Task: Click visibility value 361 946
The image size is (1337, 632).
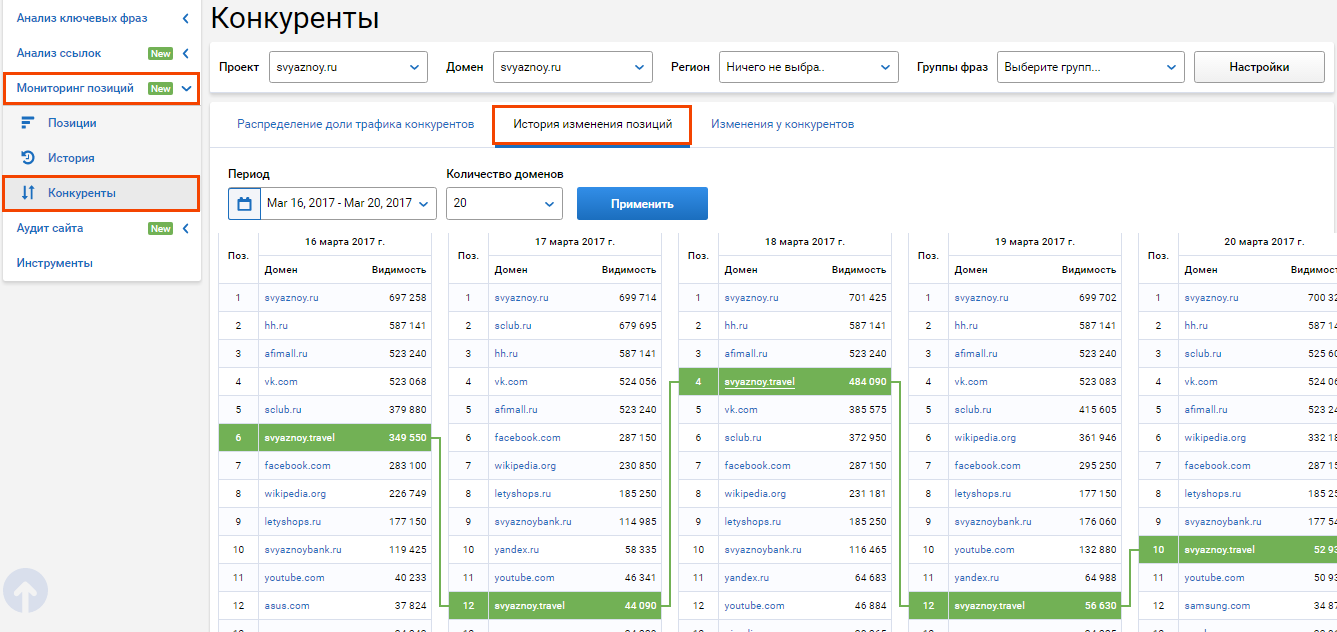Action: (1098, 438)
